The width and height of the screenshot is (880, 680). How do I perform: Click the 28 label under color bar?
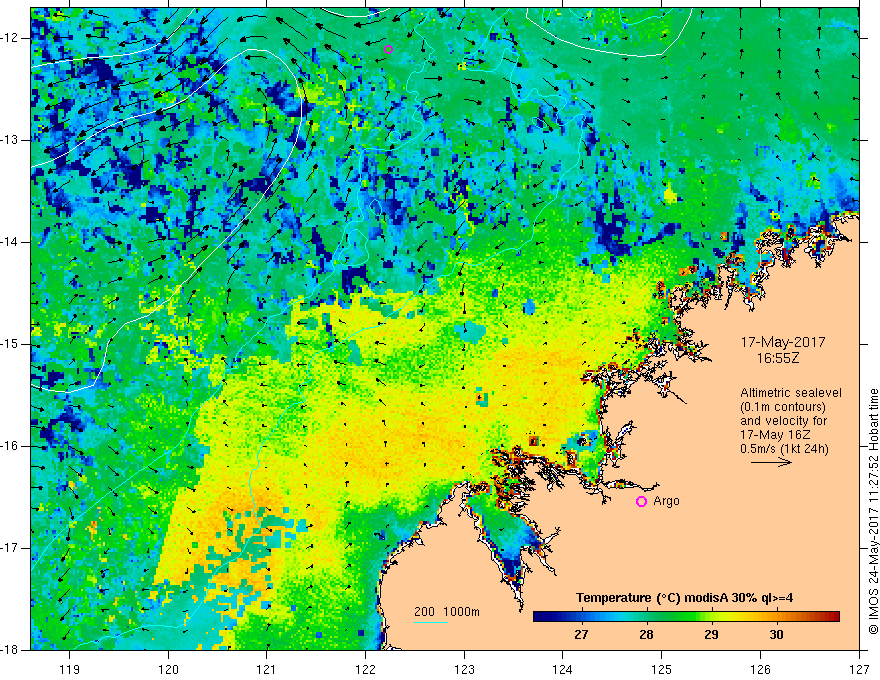[646, 635]
